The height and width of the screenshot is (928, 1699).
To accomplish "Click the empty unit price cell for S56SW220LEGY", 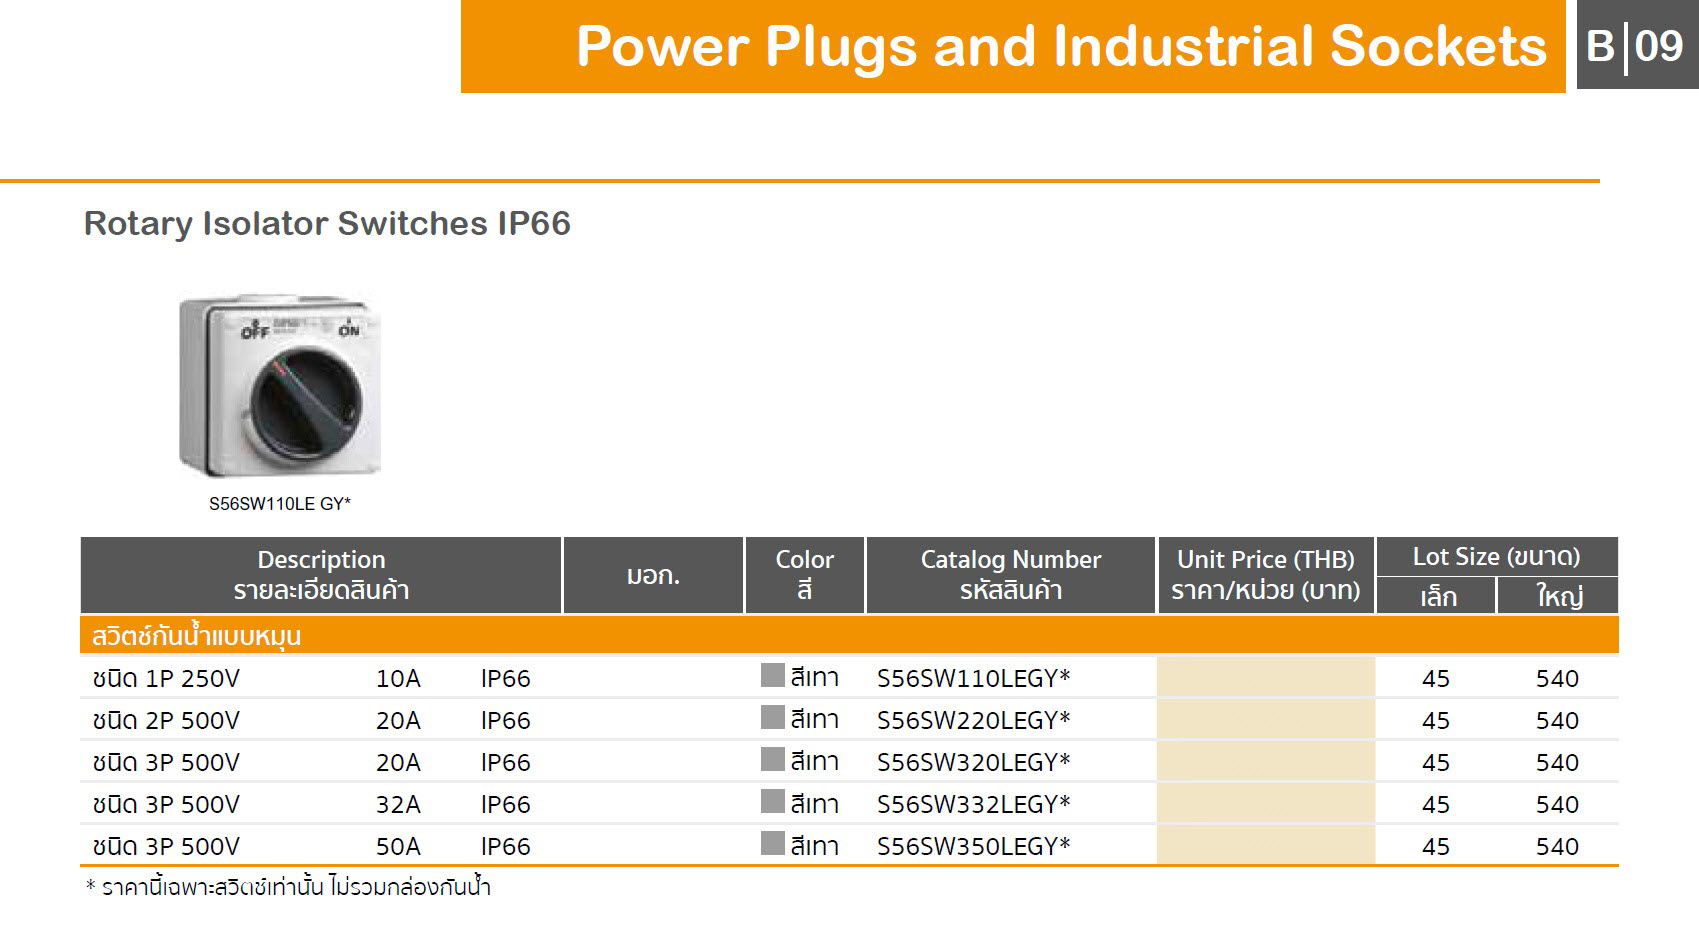I will coord(1265,720).
